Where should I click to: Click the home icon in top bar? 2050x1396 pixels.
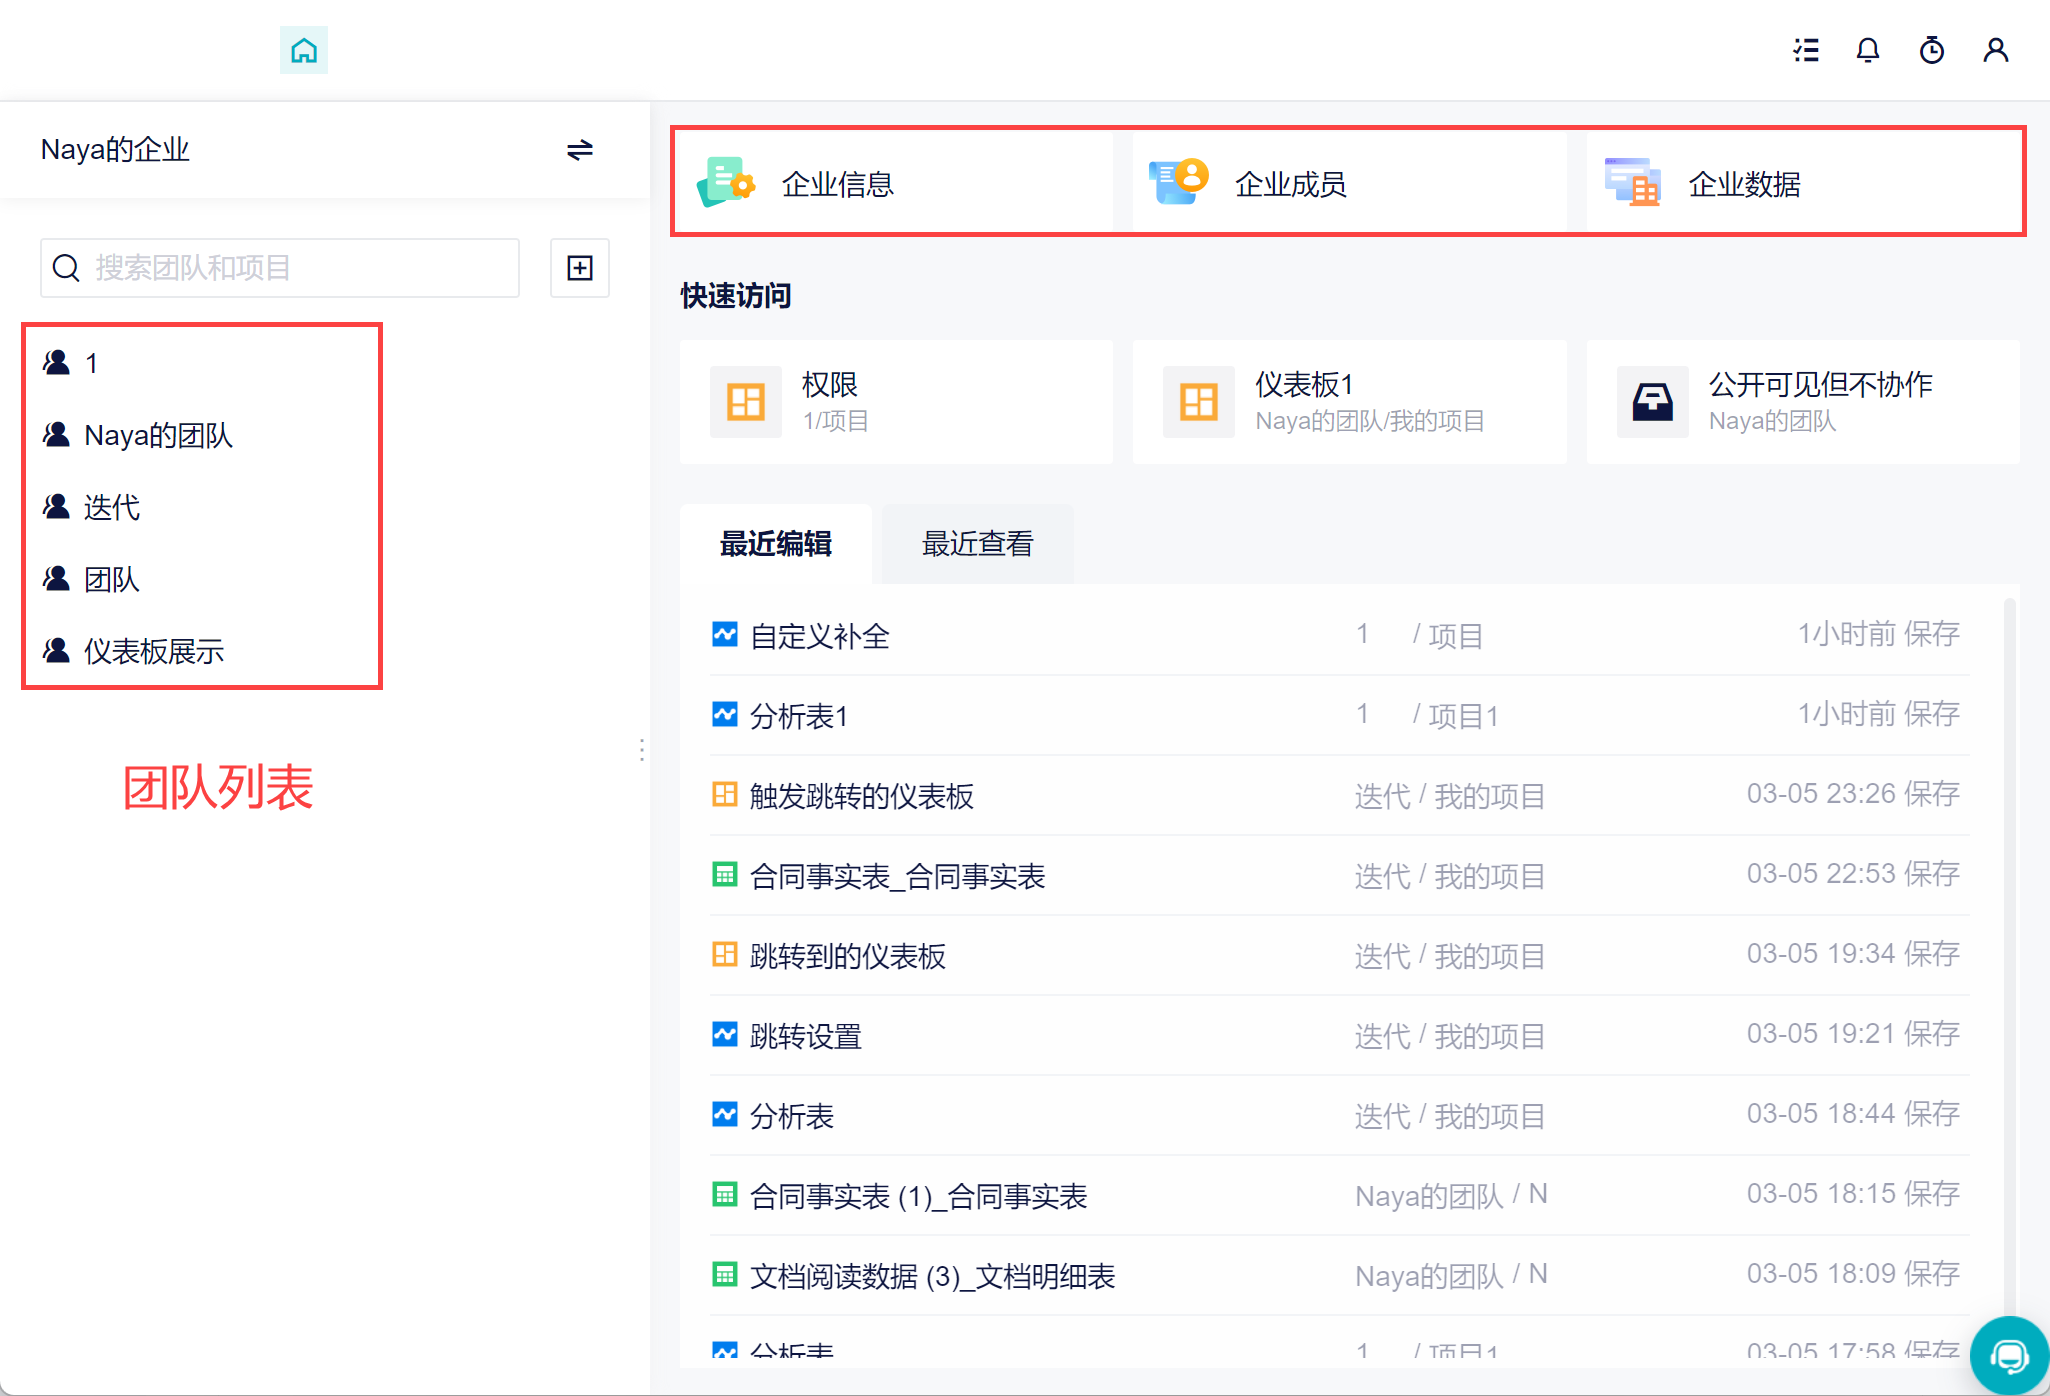tap(304, 50)
